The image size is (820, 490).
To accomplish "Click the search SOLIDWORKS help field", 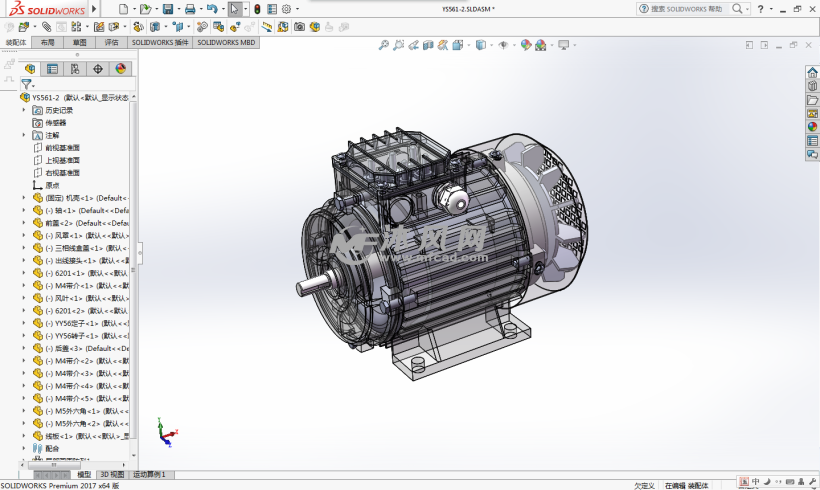I will (686, 9).
